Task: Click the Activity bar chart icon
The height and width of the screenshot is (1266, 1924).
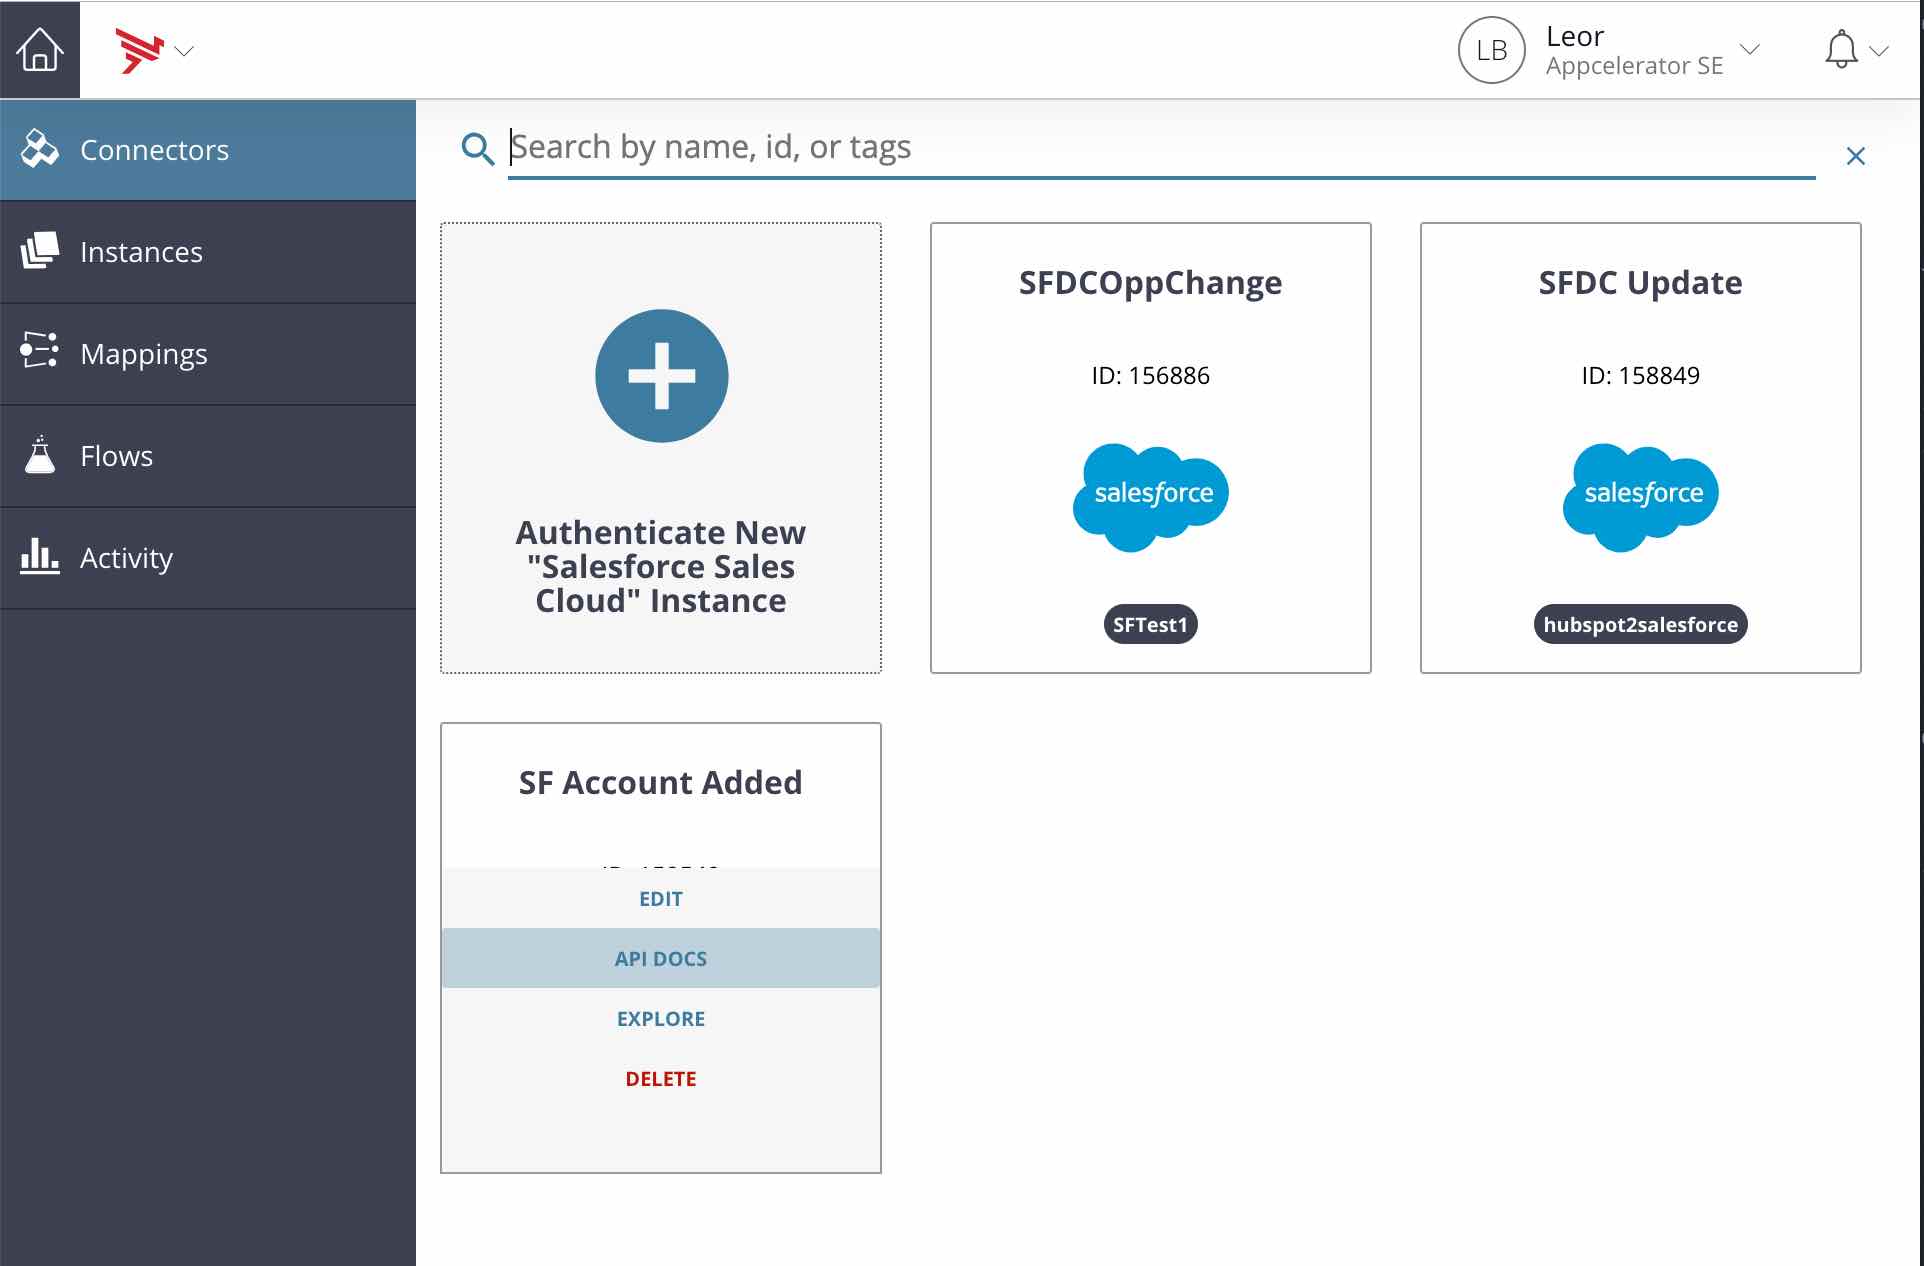Action: click(40, 556)
